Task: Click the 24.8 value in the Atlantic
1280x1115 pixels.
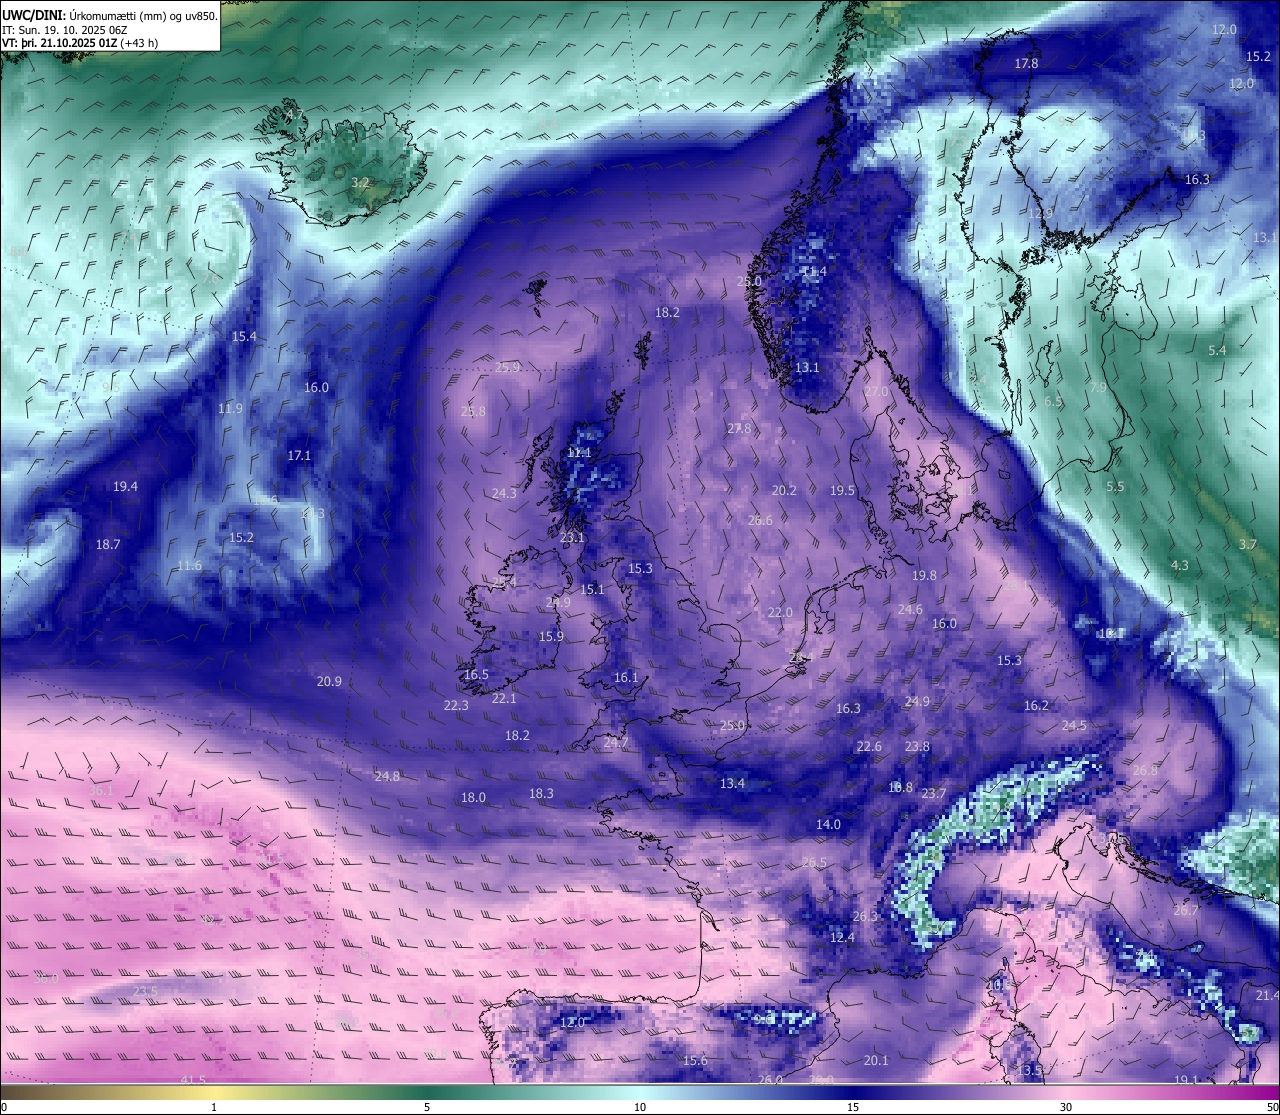Action: click(387, 776)
